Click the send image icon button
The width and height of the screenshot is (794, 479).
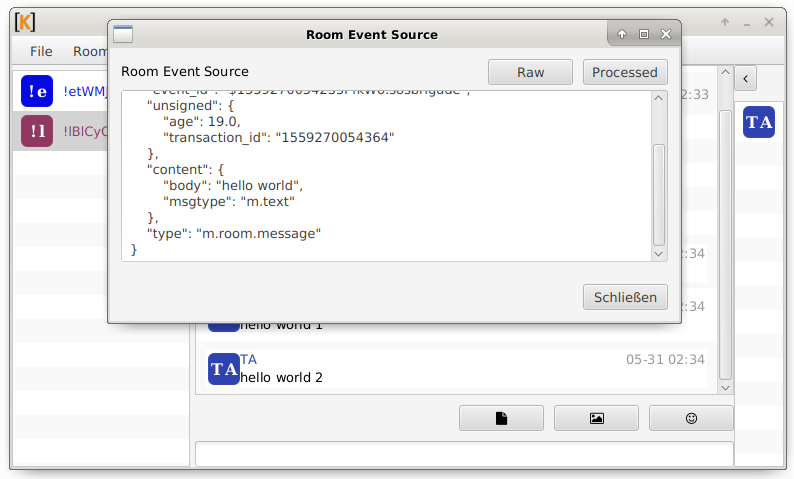click(x=596, y=418)
